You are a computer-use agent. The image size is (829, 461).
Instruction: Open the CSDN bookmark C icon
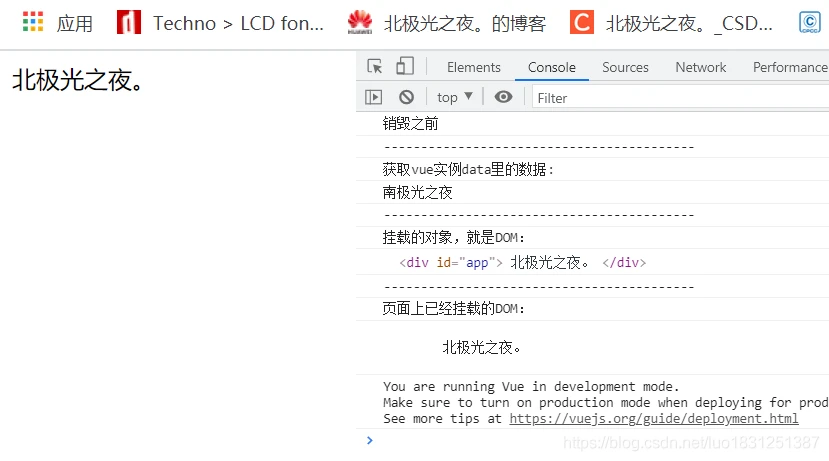tap(582, 23)
